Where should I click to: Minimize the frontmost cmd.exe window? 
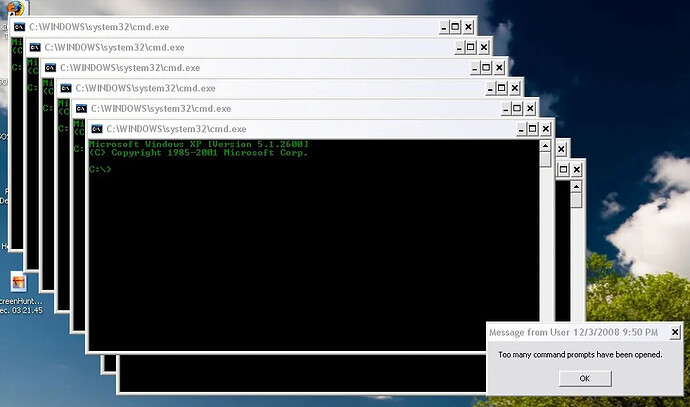pyautogui.click(x=521, y=129)
